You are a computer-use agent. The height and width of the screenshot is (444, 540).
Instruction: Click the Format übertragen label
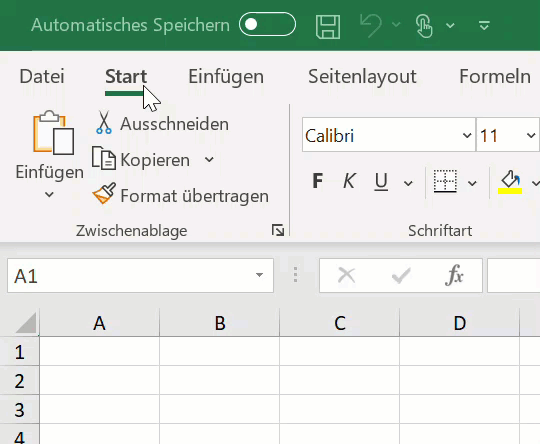point(195,196)
